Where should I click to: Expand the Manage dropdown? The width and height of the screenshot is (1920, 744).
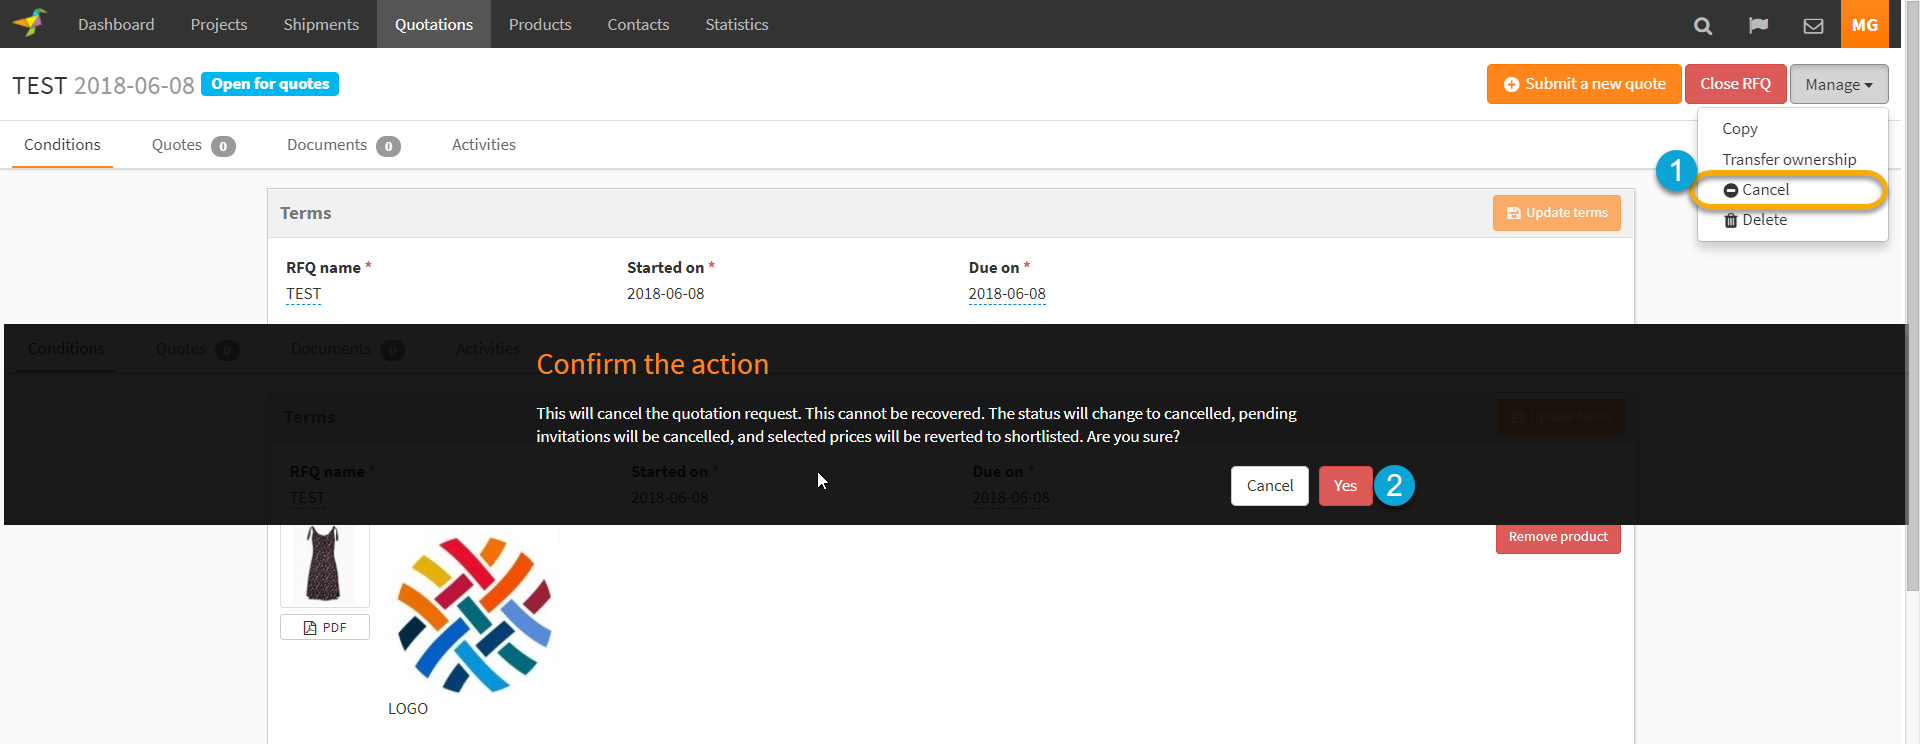coord(1838,85)
